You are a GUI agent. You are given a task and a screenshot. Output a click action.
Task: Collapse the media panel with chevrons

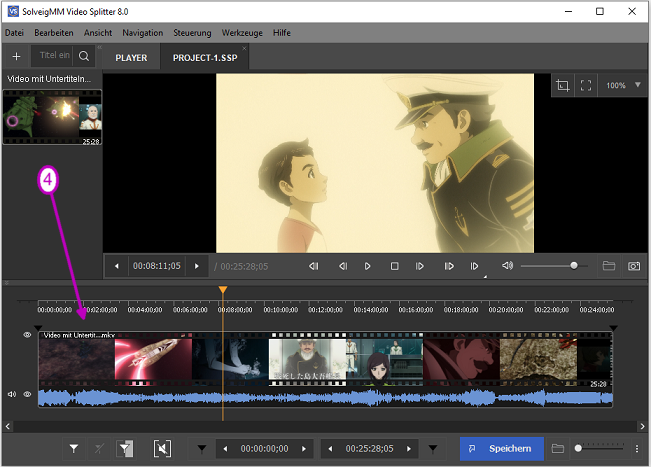[x=100, y=47]
